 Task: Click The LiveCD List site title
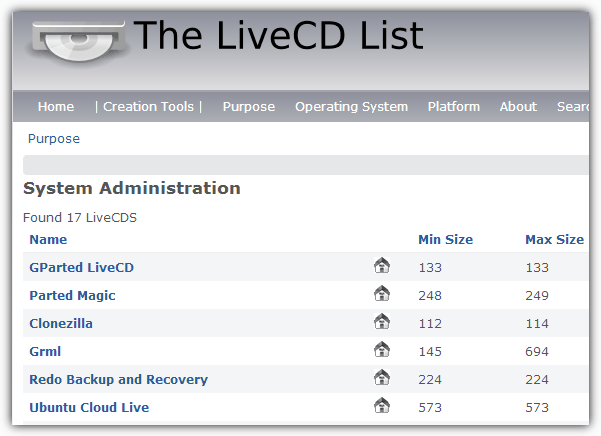278,35
